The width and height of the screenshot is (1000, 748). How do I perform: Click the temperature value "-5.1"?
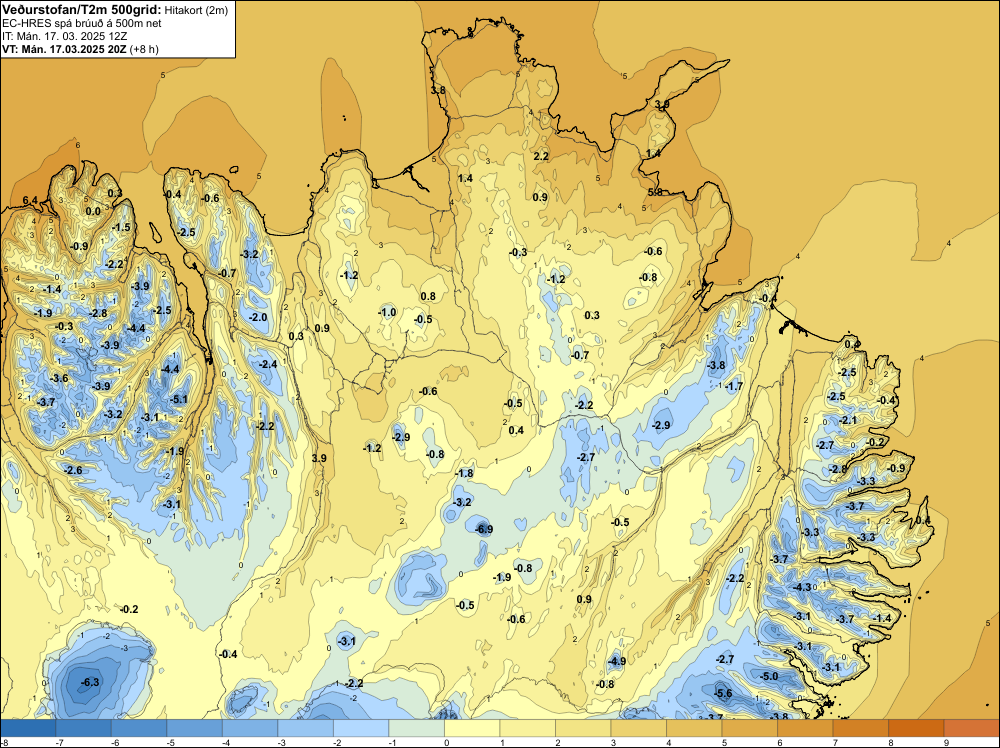click(x=179, y=400)
